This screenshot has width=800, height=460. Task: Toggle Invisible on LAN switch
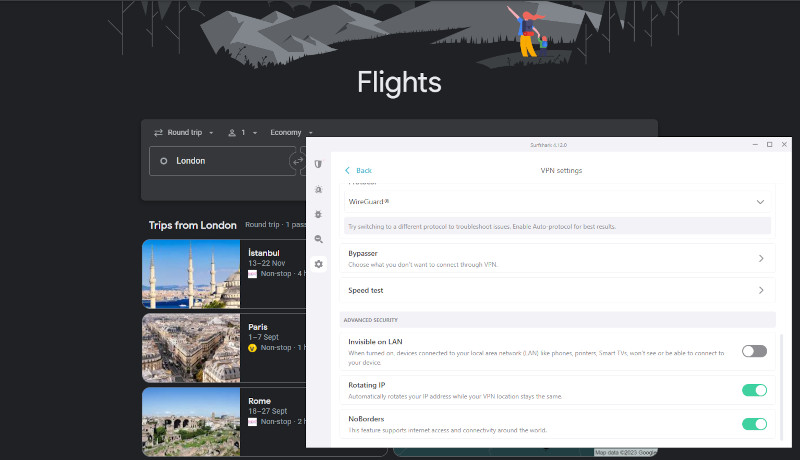point(754,351)
